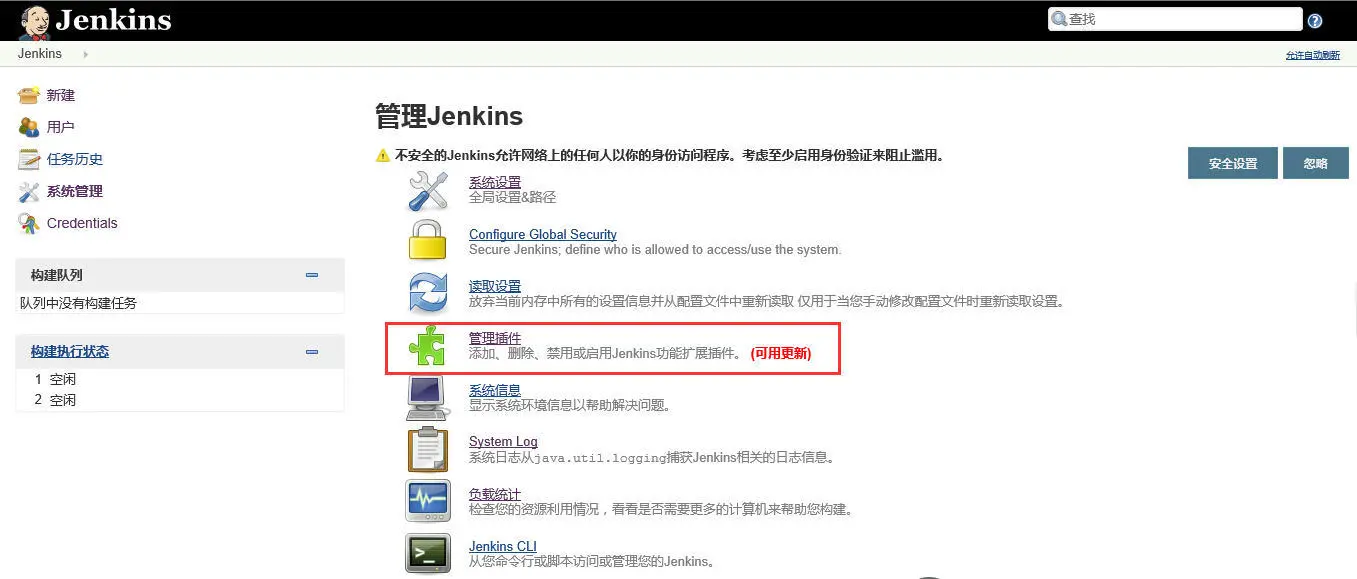Click the blue refresh 读取设置 icon
Viewport: 1357px width, 579px height.
coord(428,293)
